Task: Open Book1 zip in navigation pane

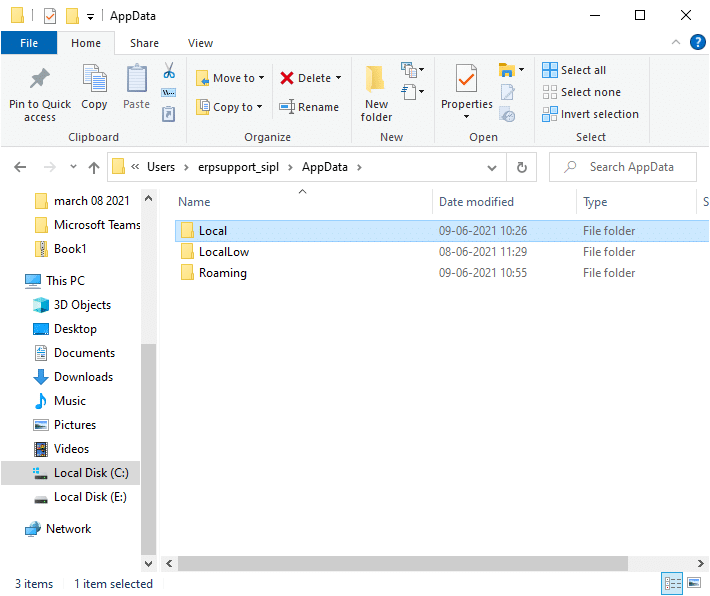Action: (x=70, y=249)
